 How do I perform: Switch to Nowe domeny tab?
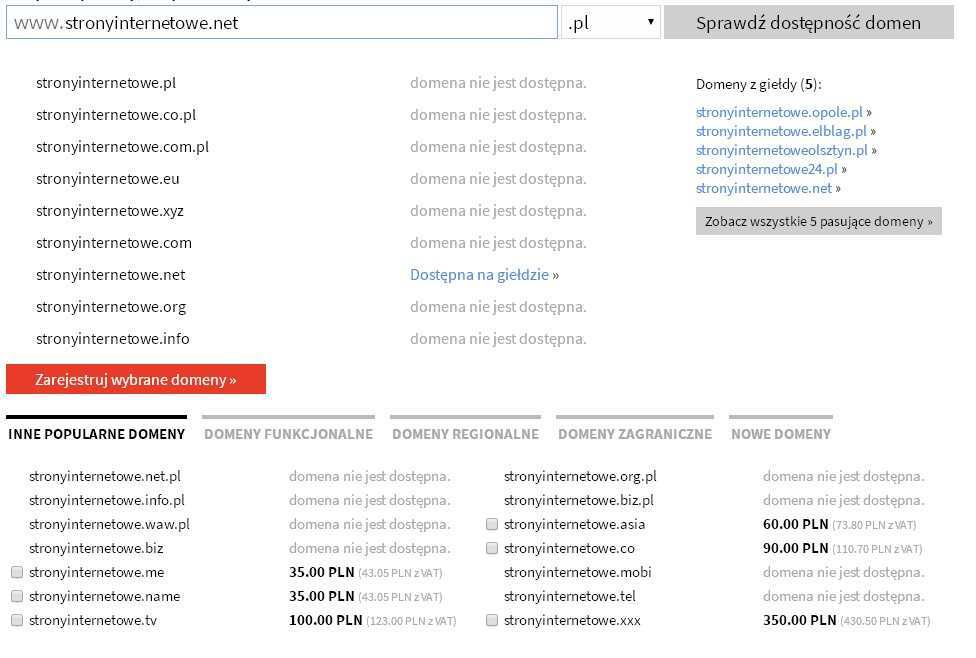[780, 434]
